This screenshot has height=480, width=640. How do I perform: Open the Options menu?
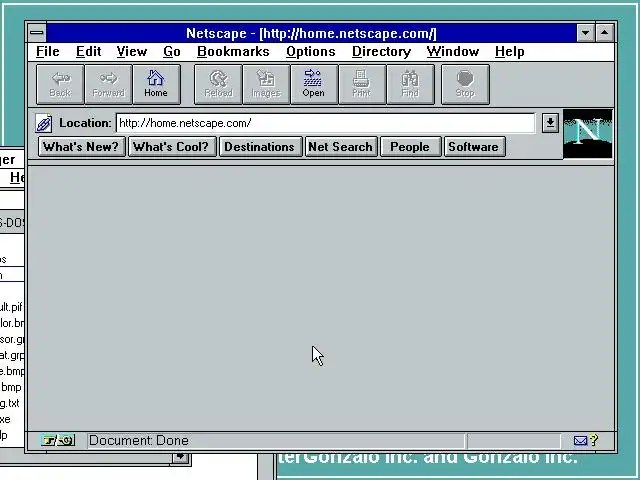[311, 51]
